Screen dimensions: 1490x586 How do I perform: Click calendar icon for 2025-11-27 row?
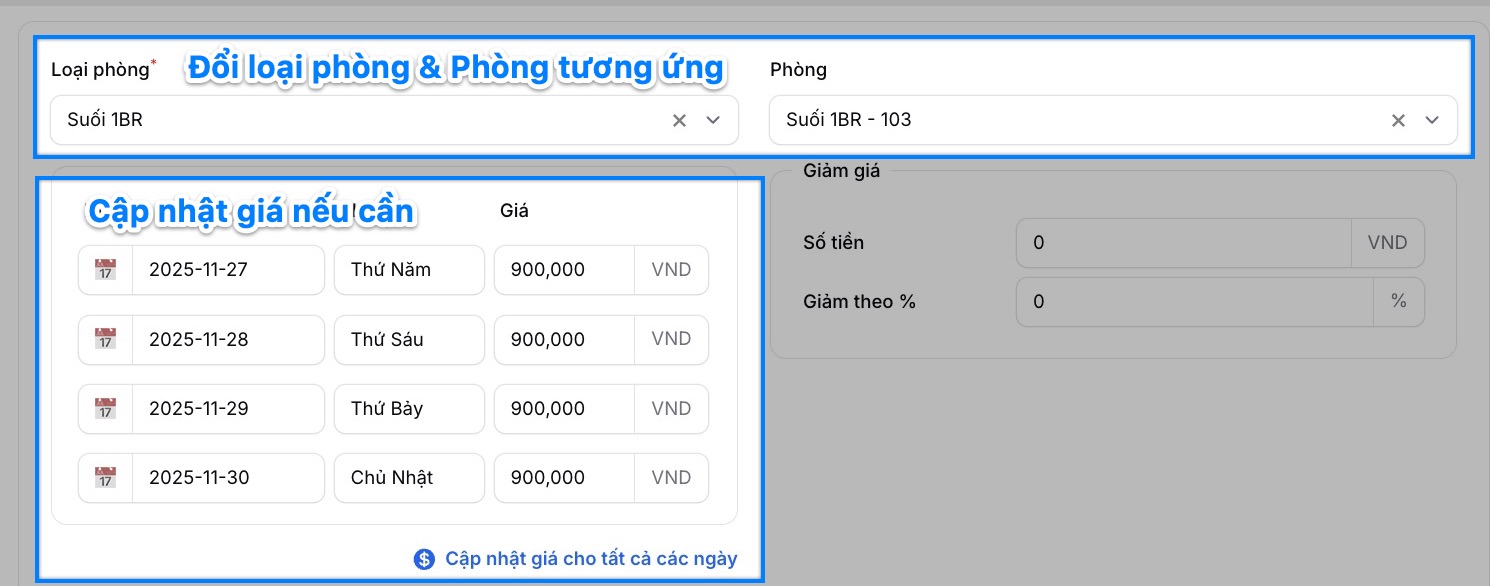tap(105, 270)
